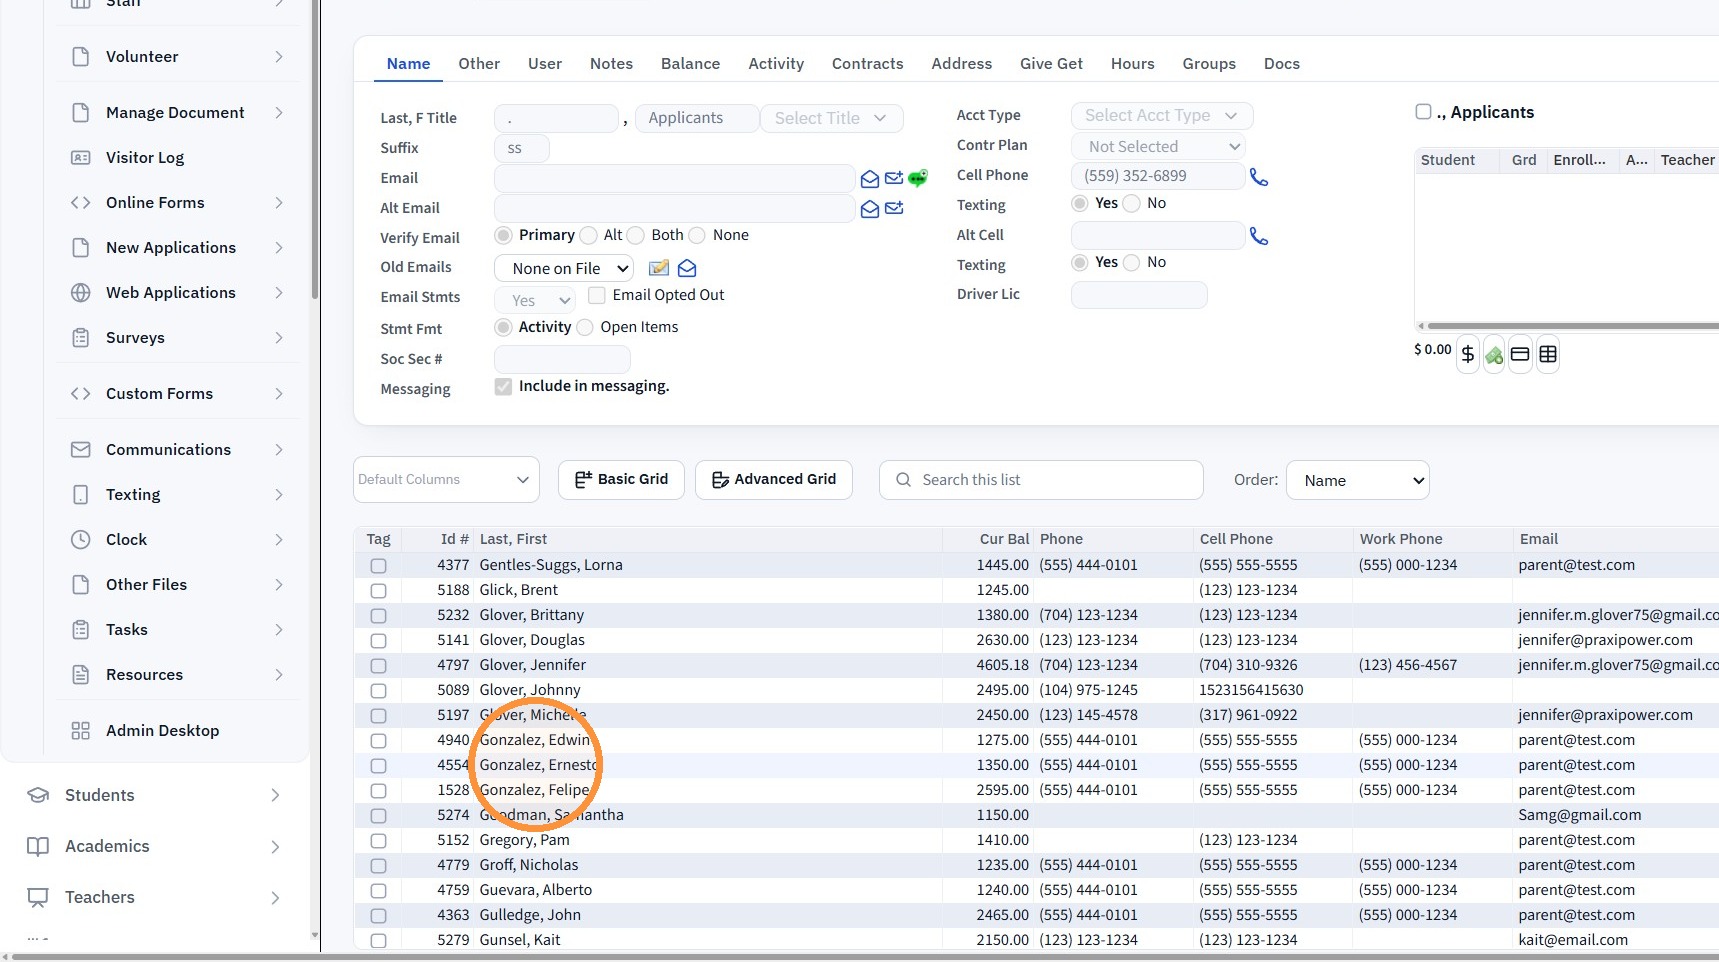Click the green cash icon button
1719x962 pixels.
point(1494,354)
